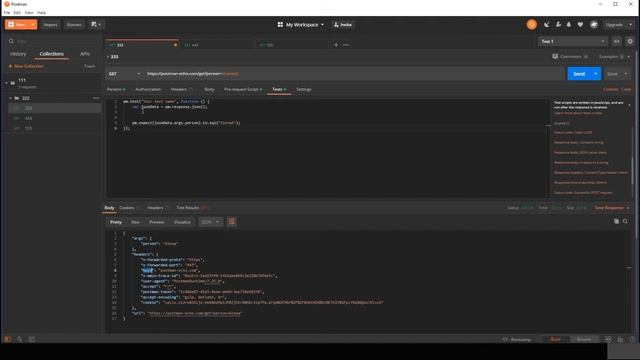Click the environment quick look eye icon

pos(616,41)
